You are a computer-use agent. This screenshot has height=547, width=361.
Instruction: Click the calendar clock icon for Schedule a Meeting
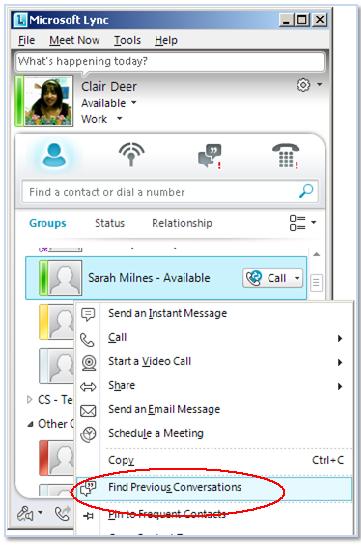88,435
